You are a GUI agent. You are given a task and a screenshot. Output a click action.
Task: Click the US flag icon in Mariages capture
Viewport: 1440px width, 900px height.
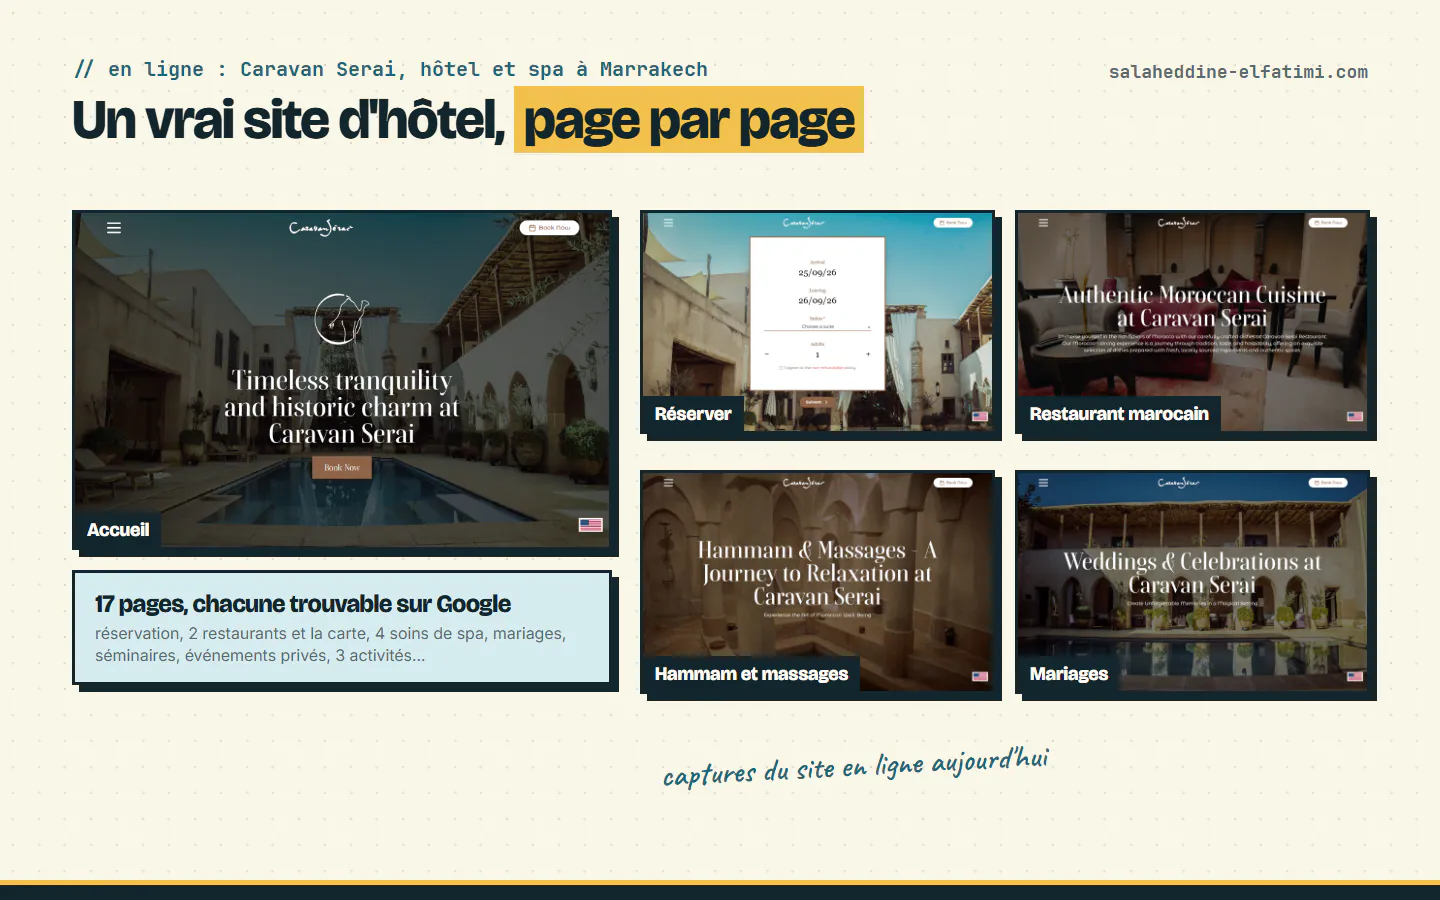[1355, 676]
